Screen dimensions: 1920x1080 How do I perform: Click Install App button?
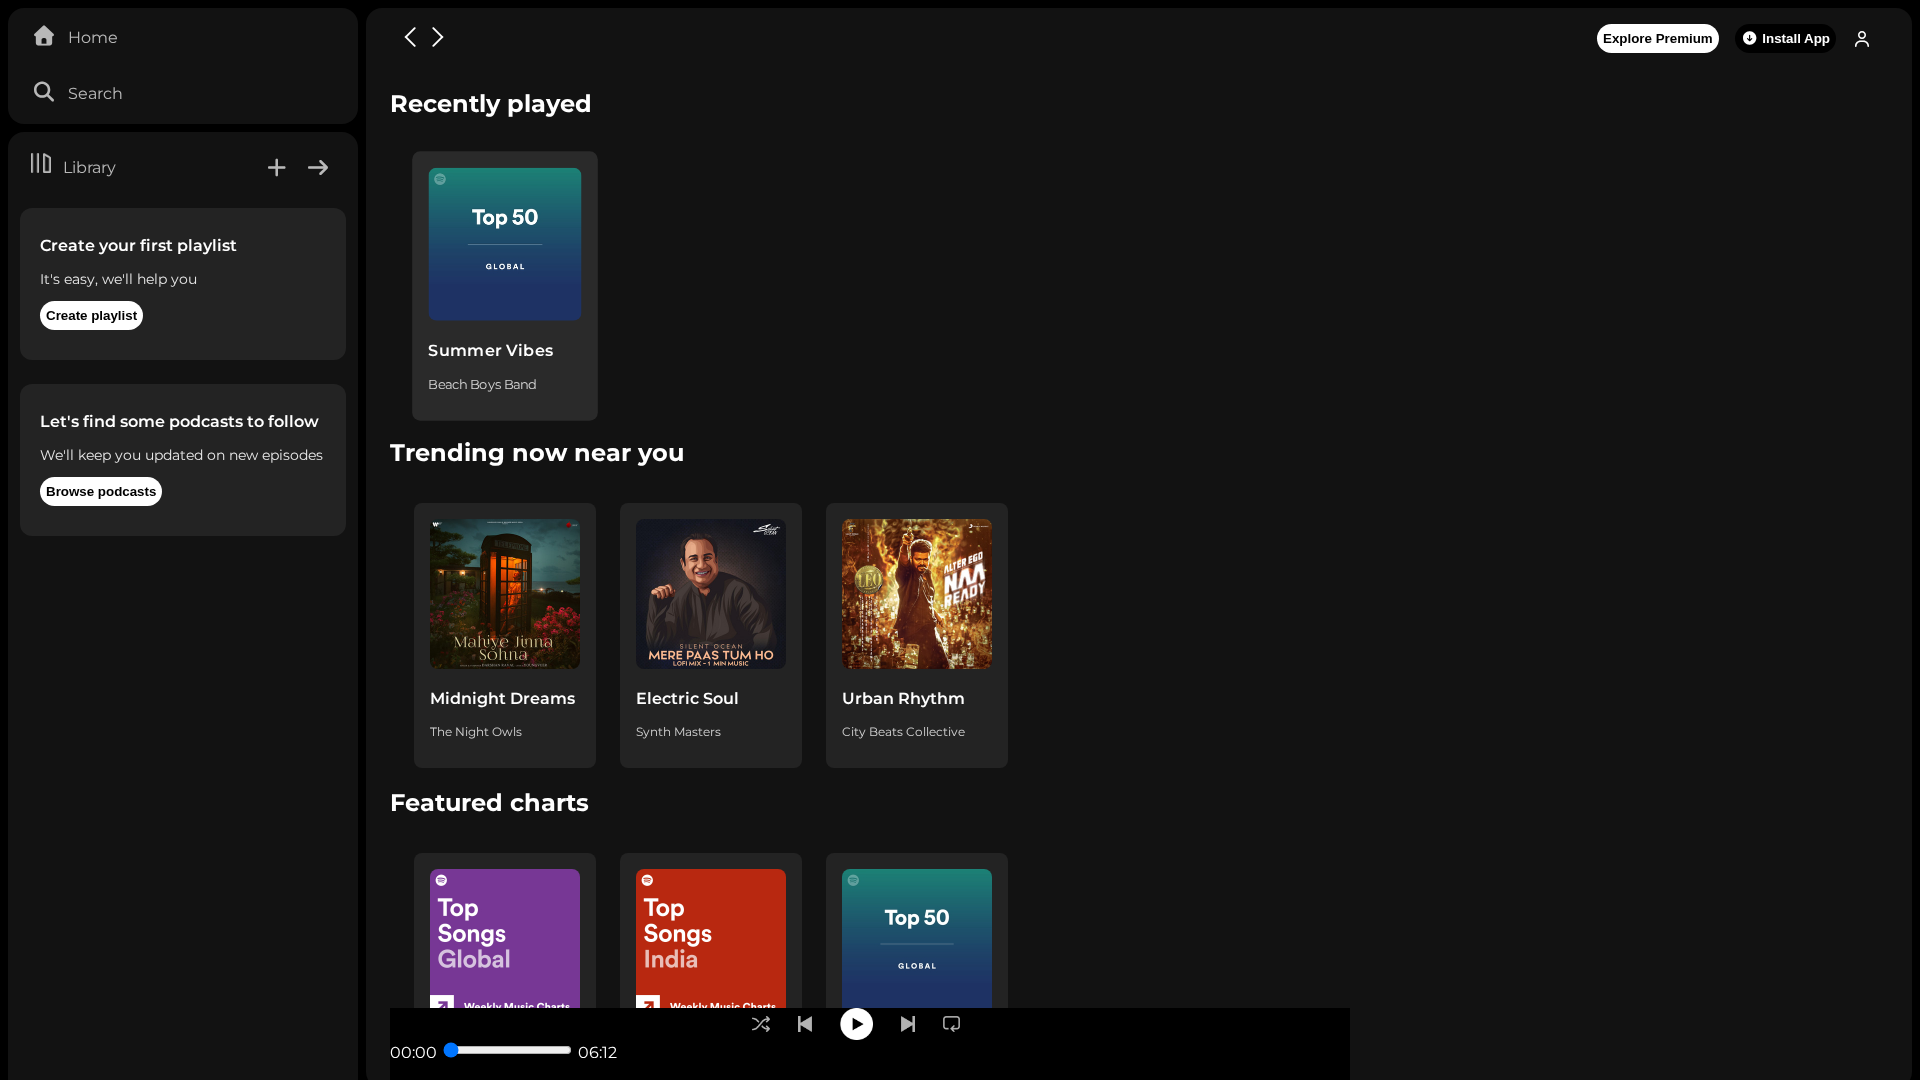tap(1786, 39)
